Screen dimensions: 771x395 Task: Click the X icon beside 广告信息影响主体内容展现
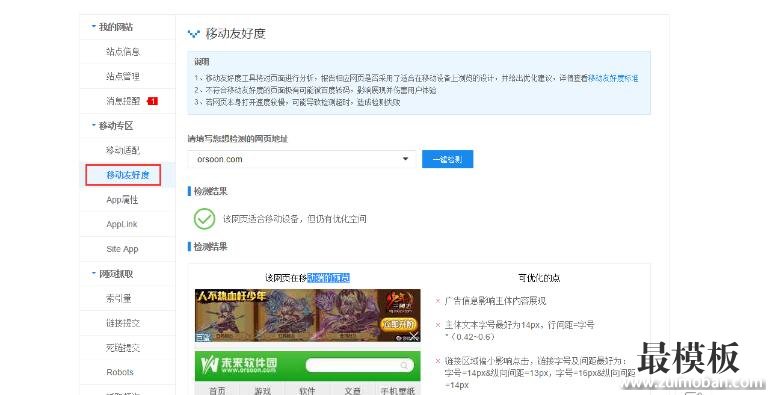(438, 301)
